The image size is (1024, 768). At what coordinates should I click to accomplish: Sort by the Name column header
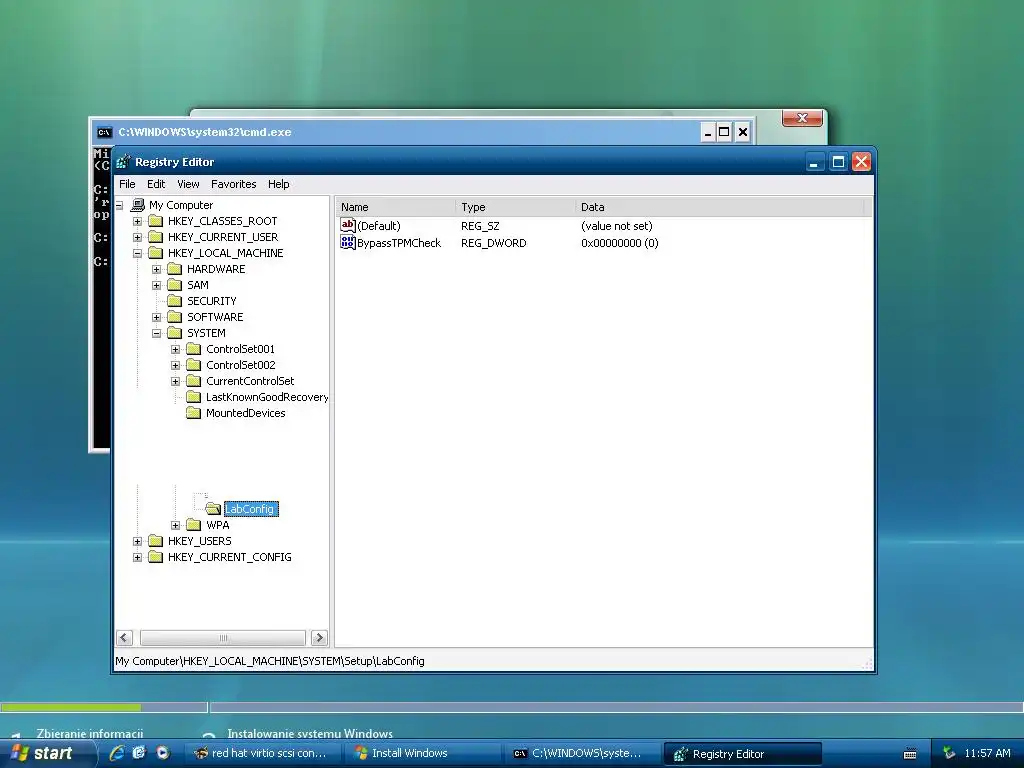pos(395,207)
